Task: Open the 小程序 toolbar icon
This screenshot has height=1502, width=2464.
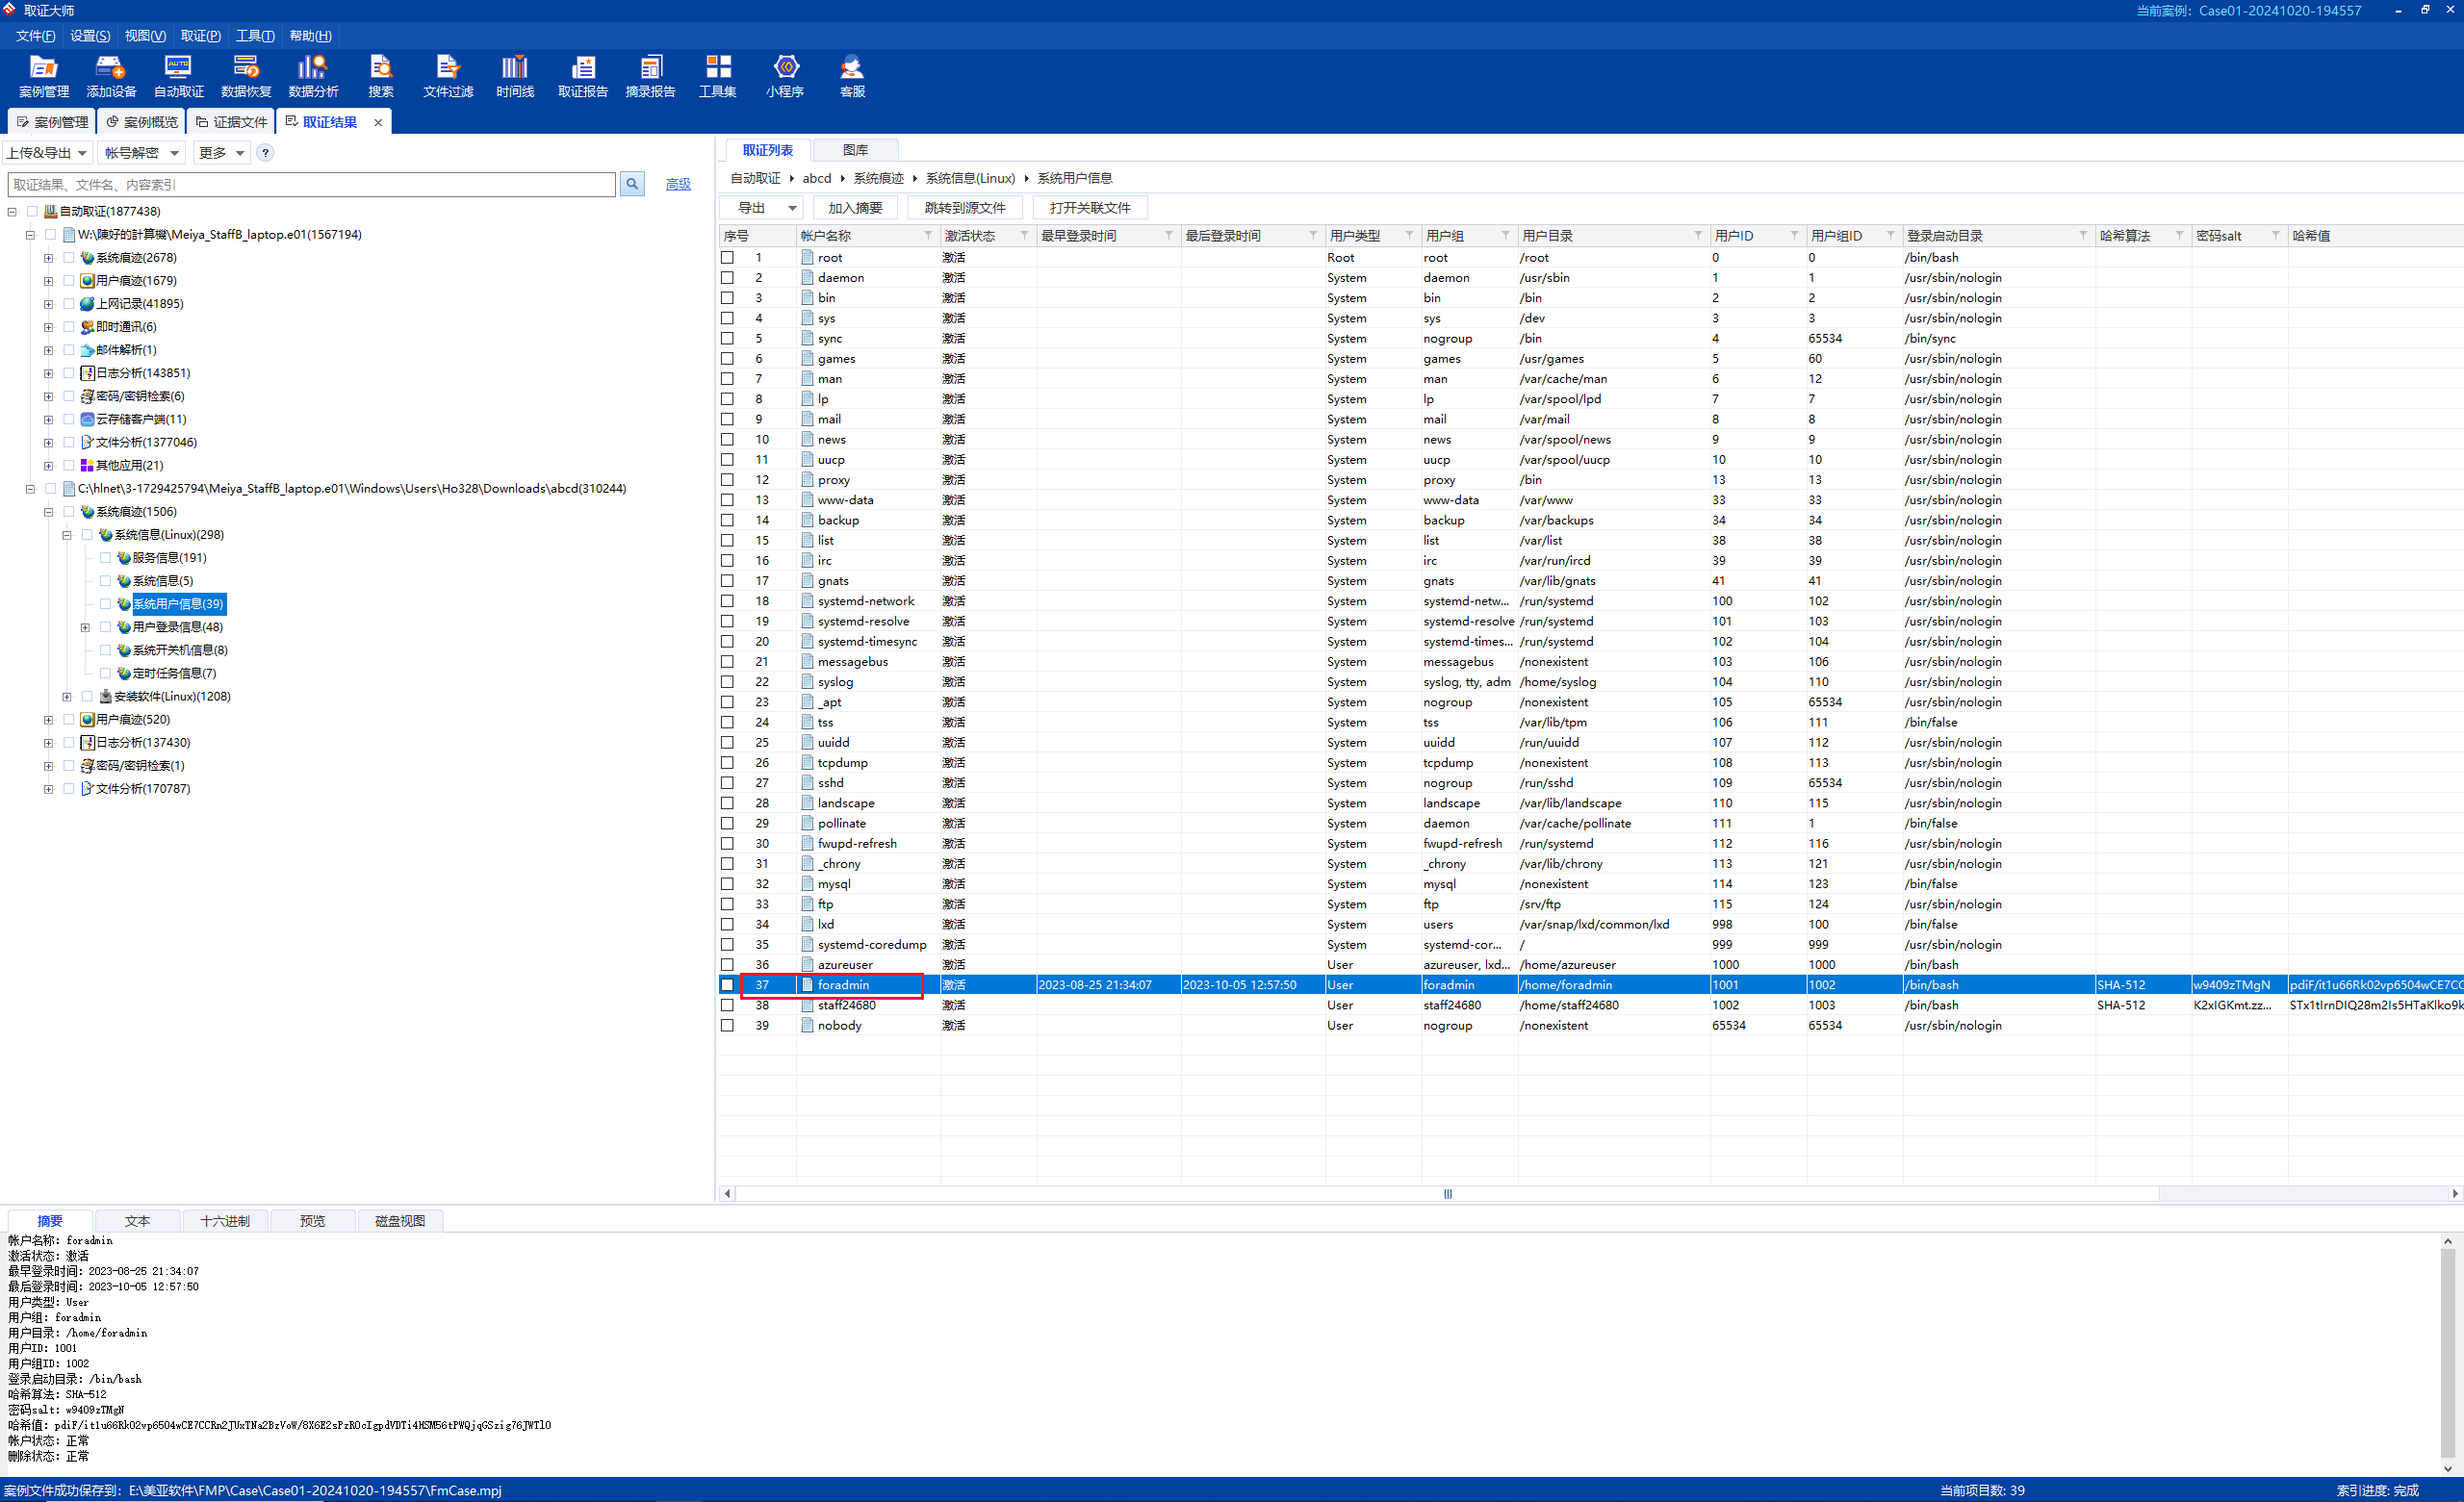Action: (x=786, y=77)
